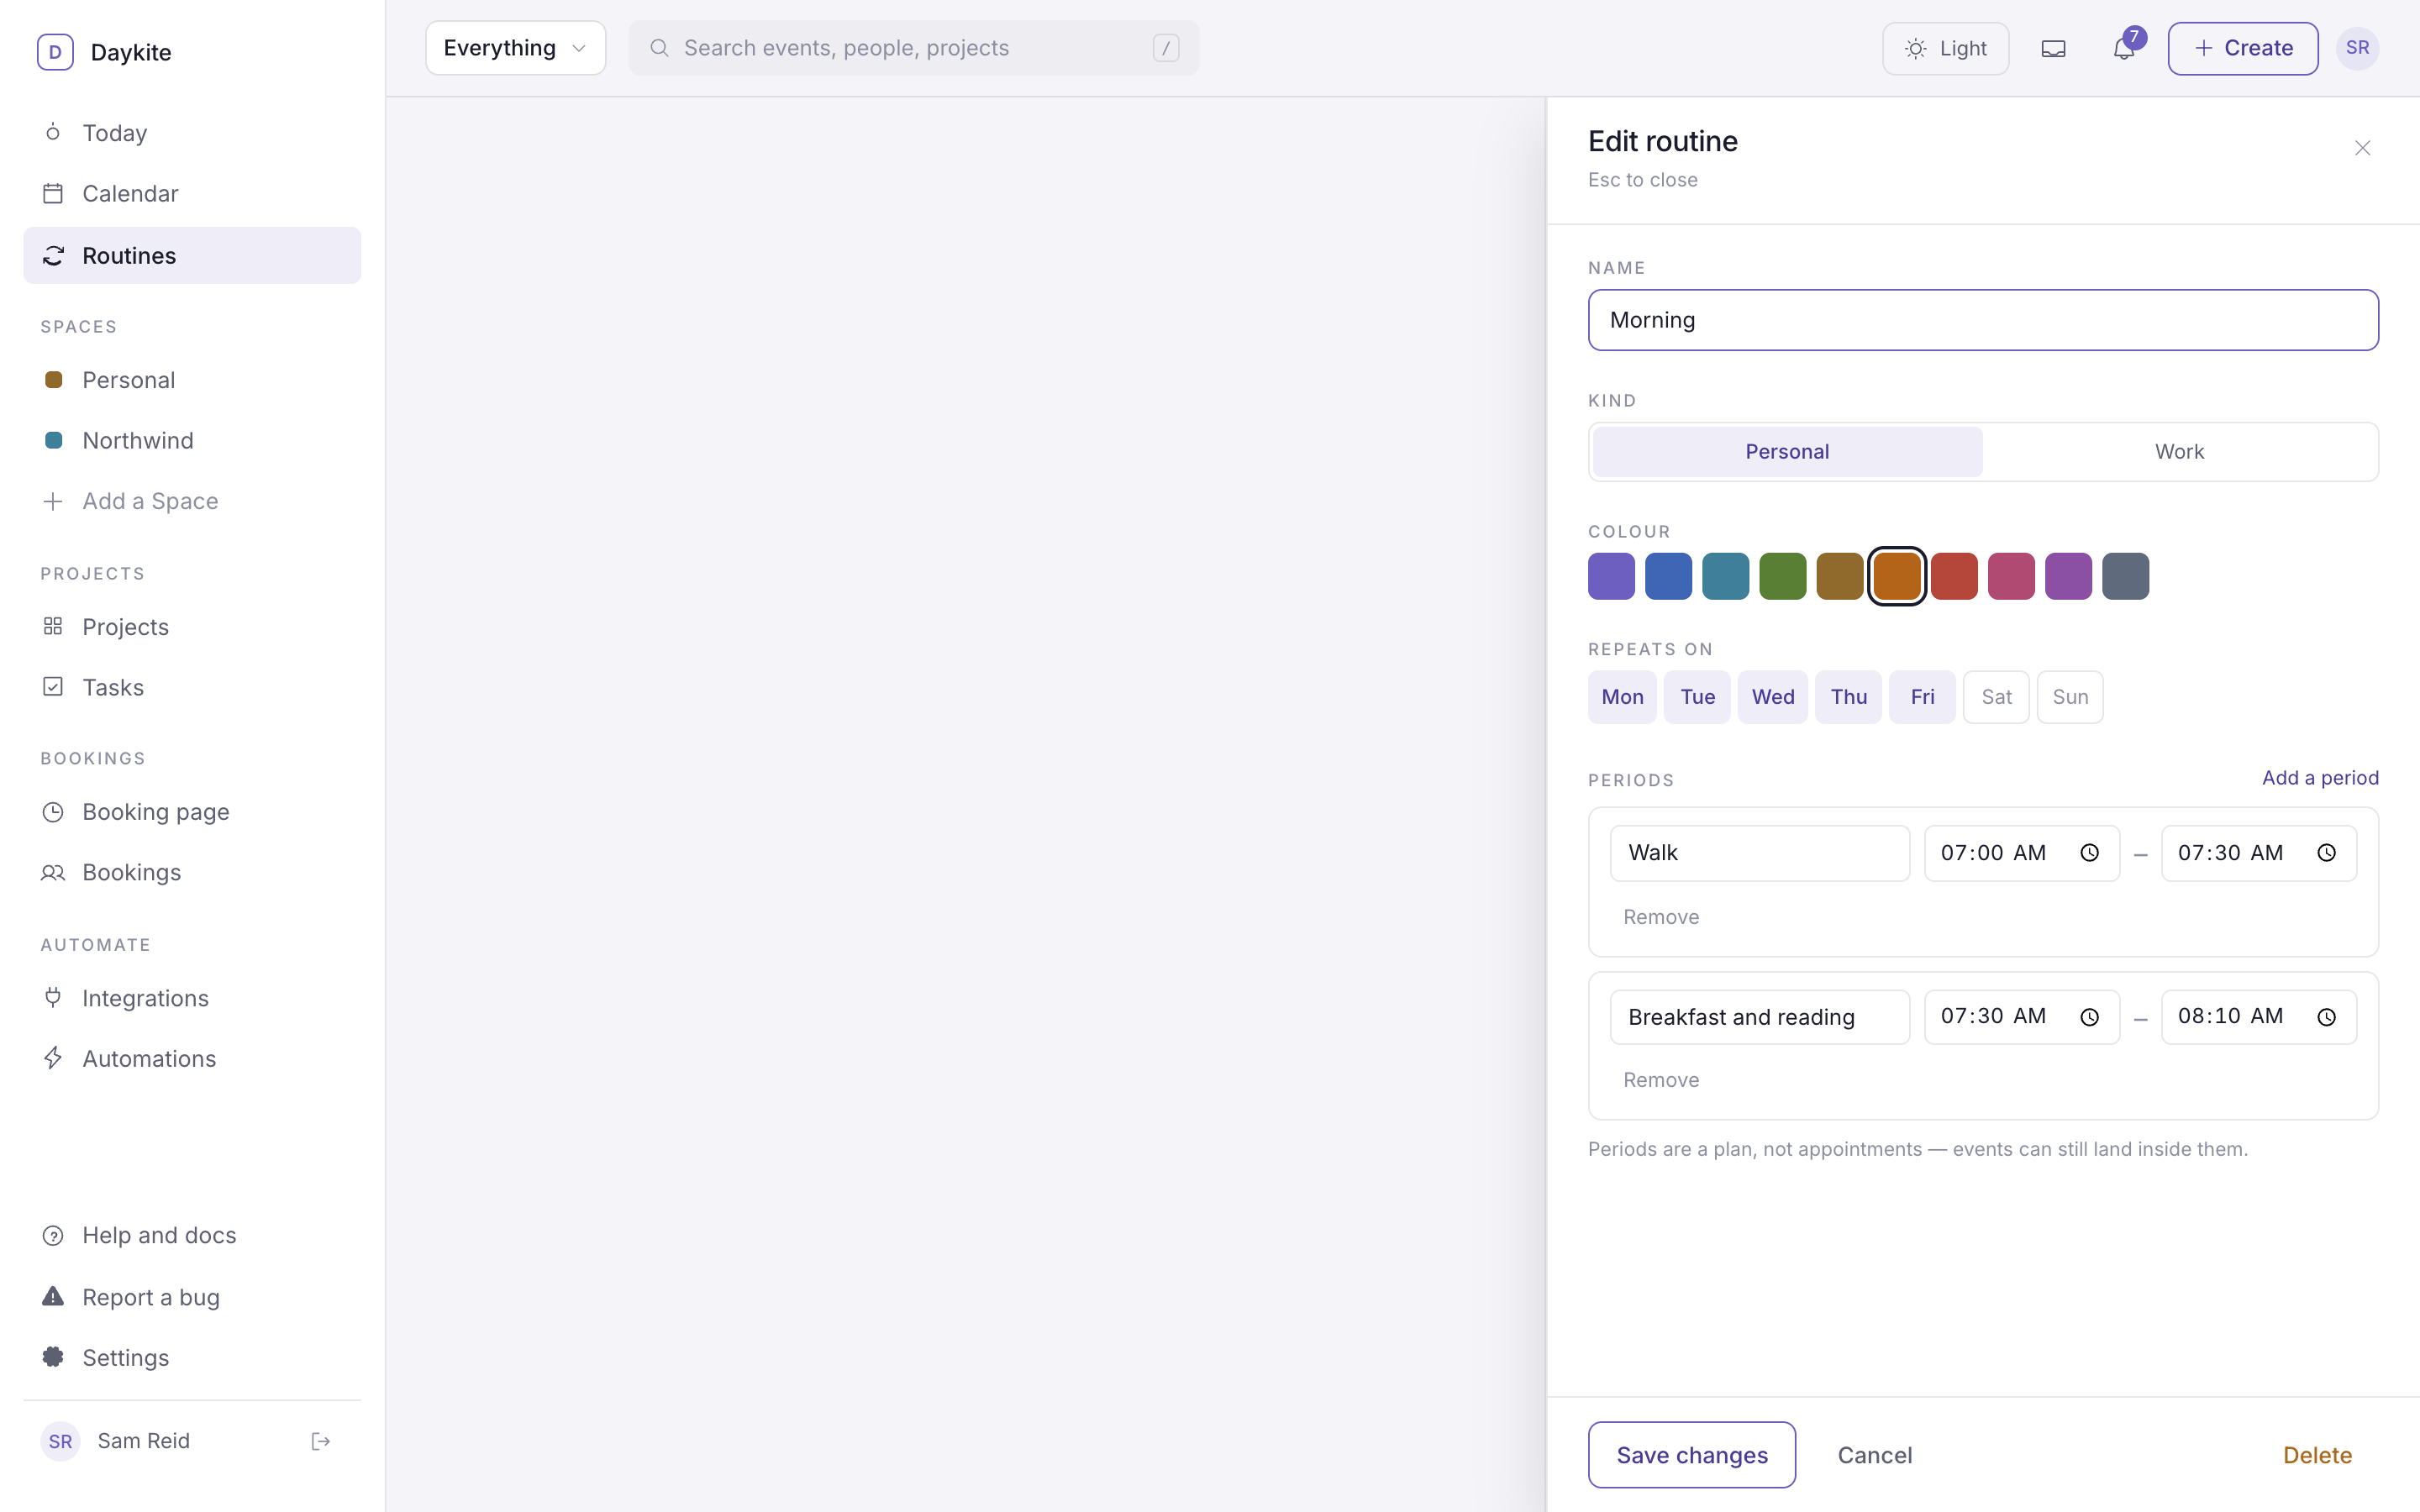Screen dimensions: 2420x1512
Task: Switch theme with the Light button
Action: pyautogui.click(x=1945, y=48)
